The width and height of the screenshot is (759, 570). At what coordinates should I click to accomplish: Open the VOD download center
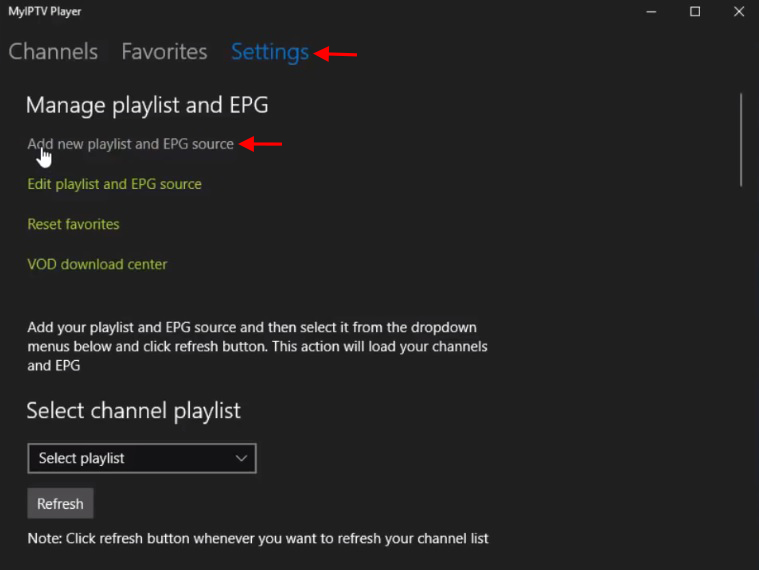[97, 264]
